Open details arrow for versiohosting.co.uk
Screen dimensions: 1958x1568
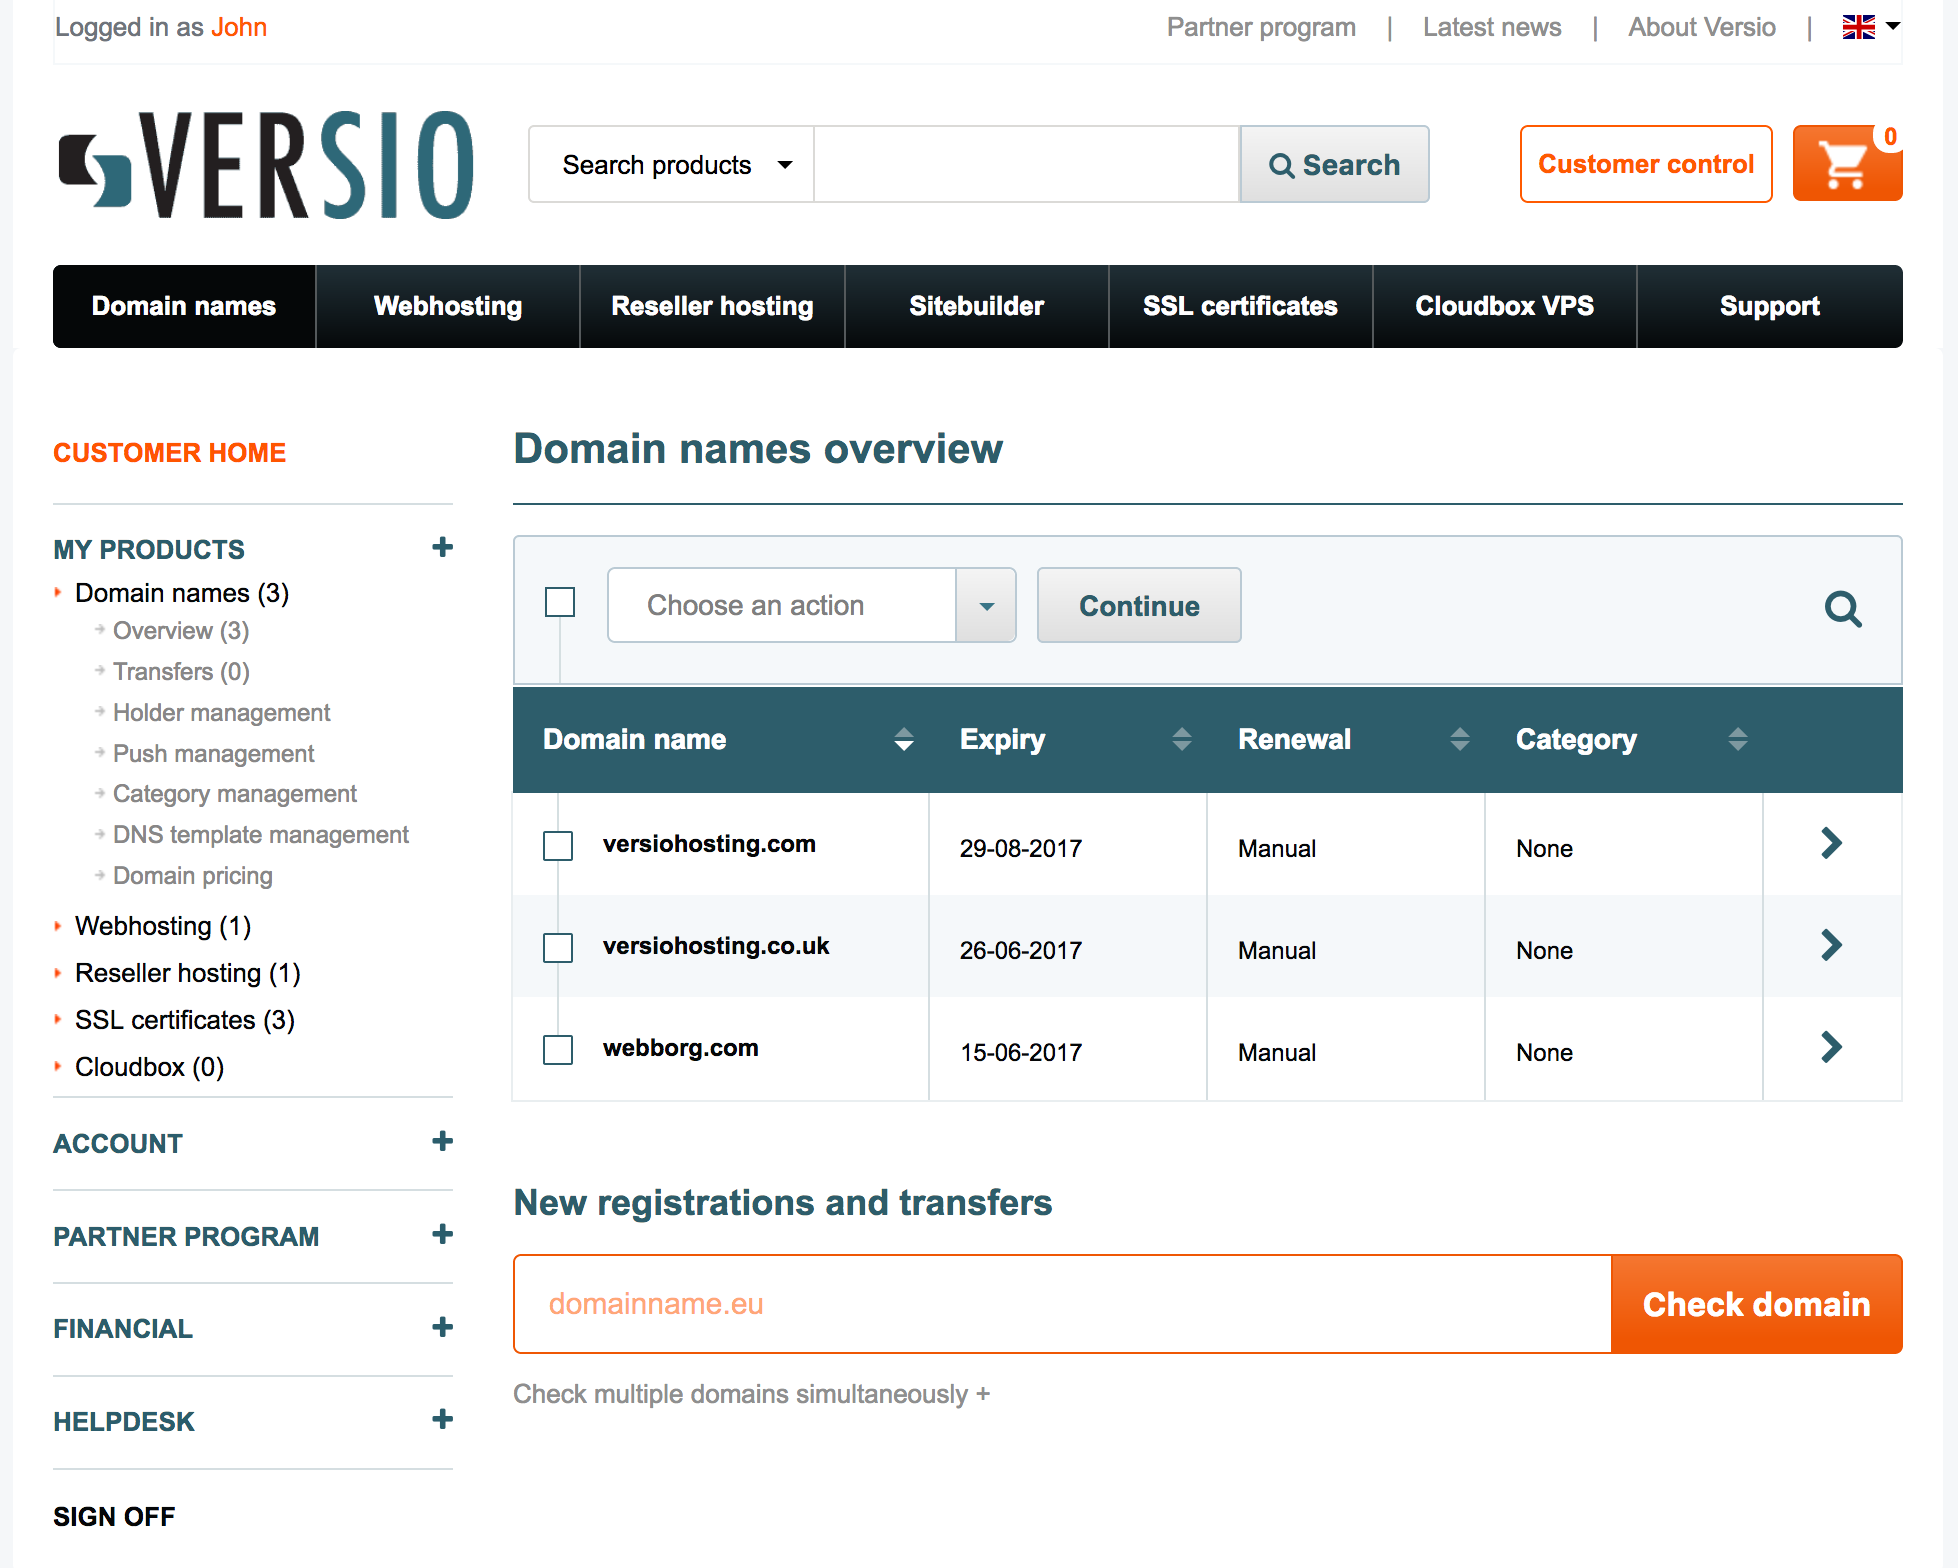[x=1831, y=945]
